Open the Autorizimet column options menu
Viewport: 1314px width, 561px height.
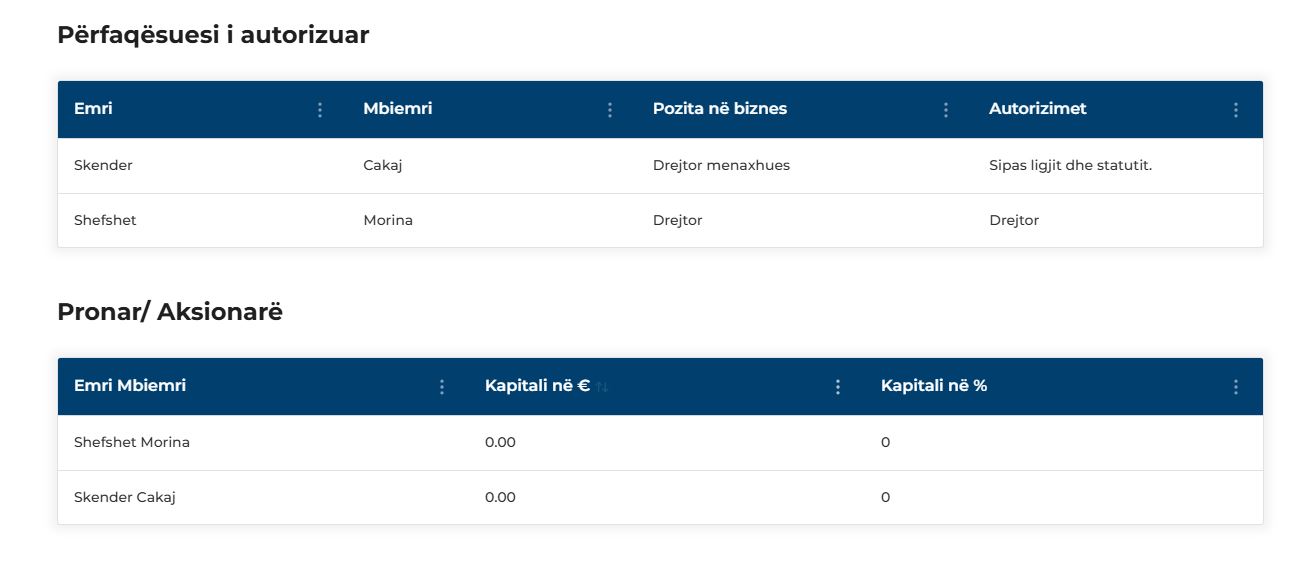pos(1236,110)
